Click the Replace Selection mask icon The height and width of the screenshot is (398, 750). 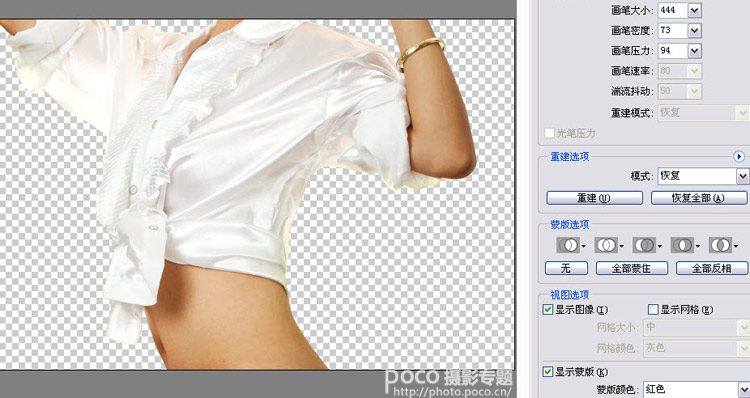pos(568,245)
